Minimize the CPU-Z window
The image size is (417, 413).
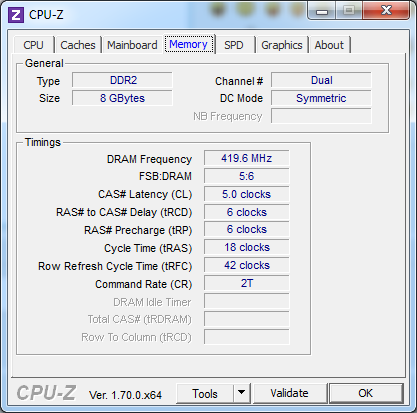click(x=322, y=11)
